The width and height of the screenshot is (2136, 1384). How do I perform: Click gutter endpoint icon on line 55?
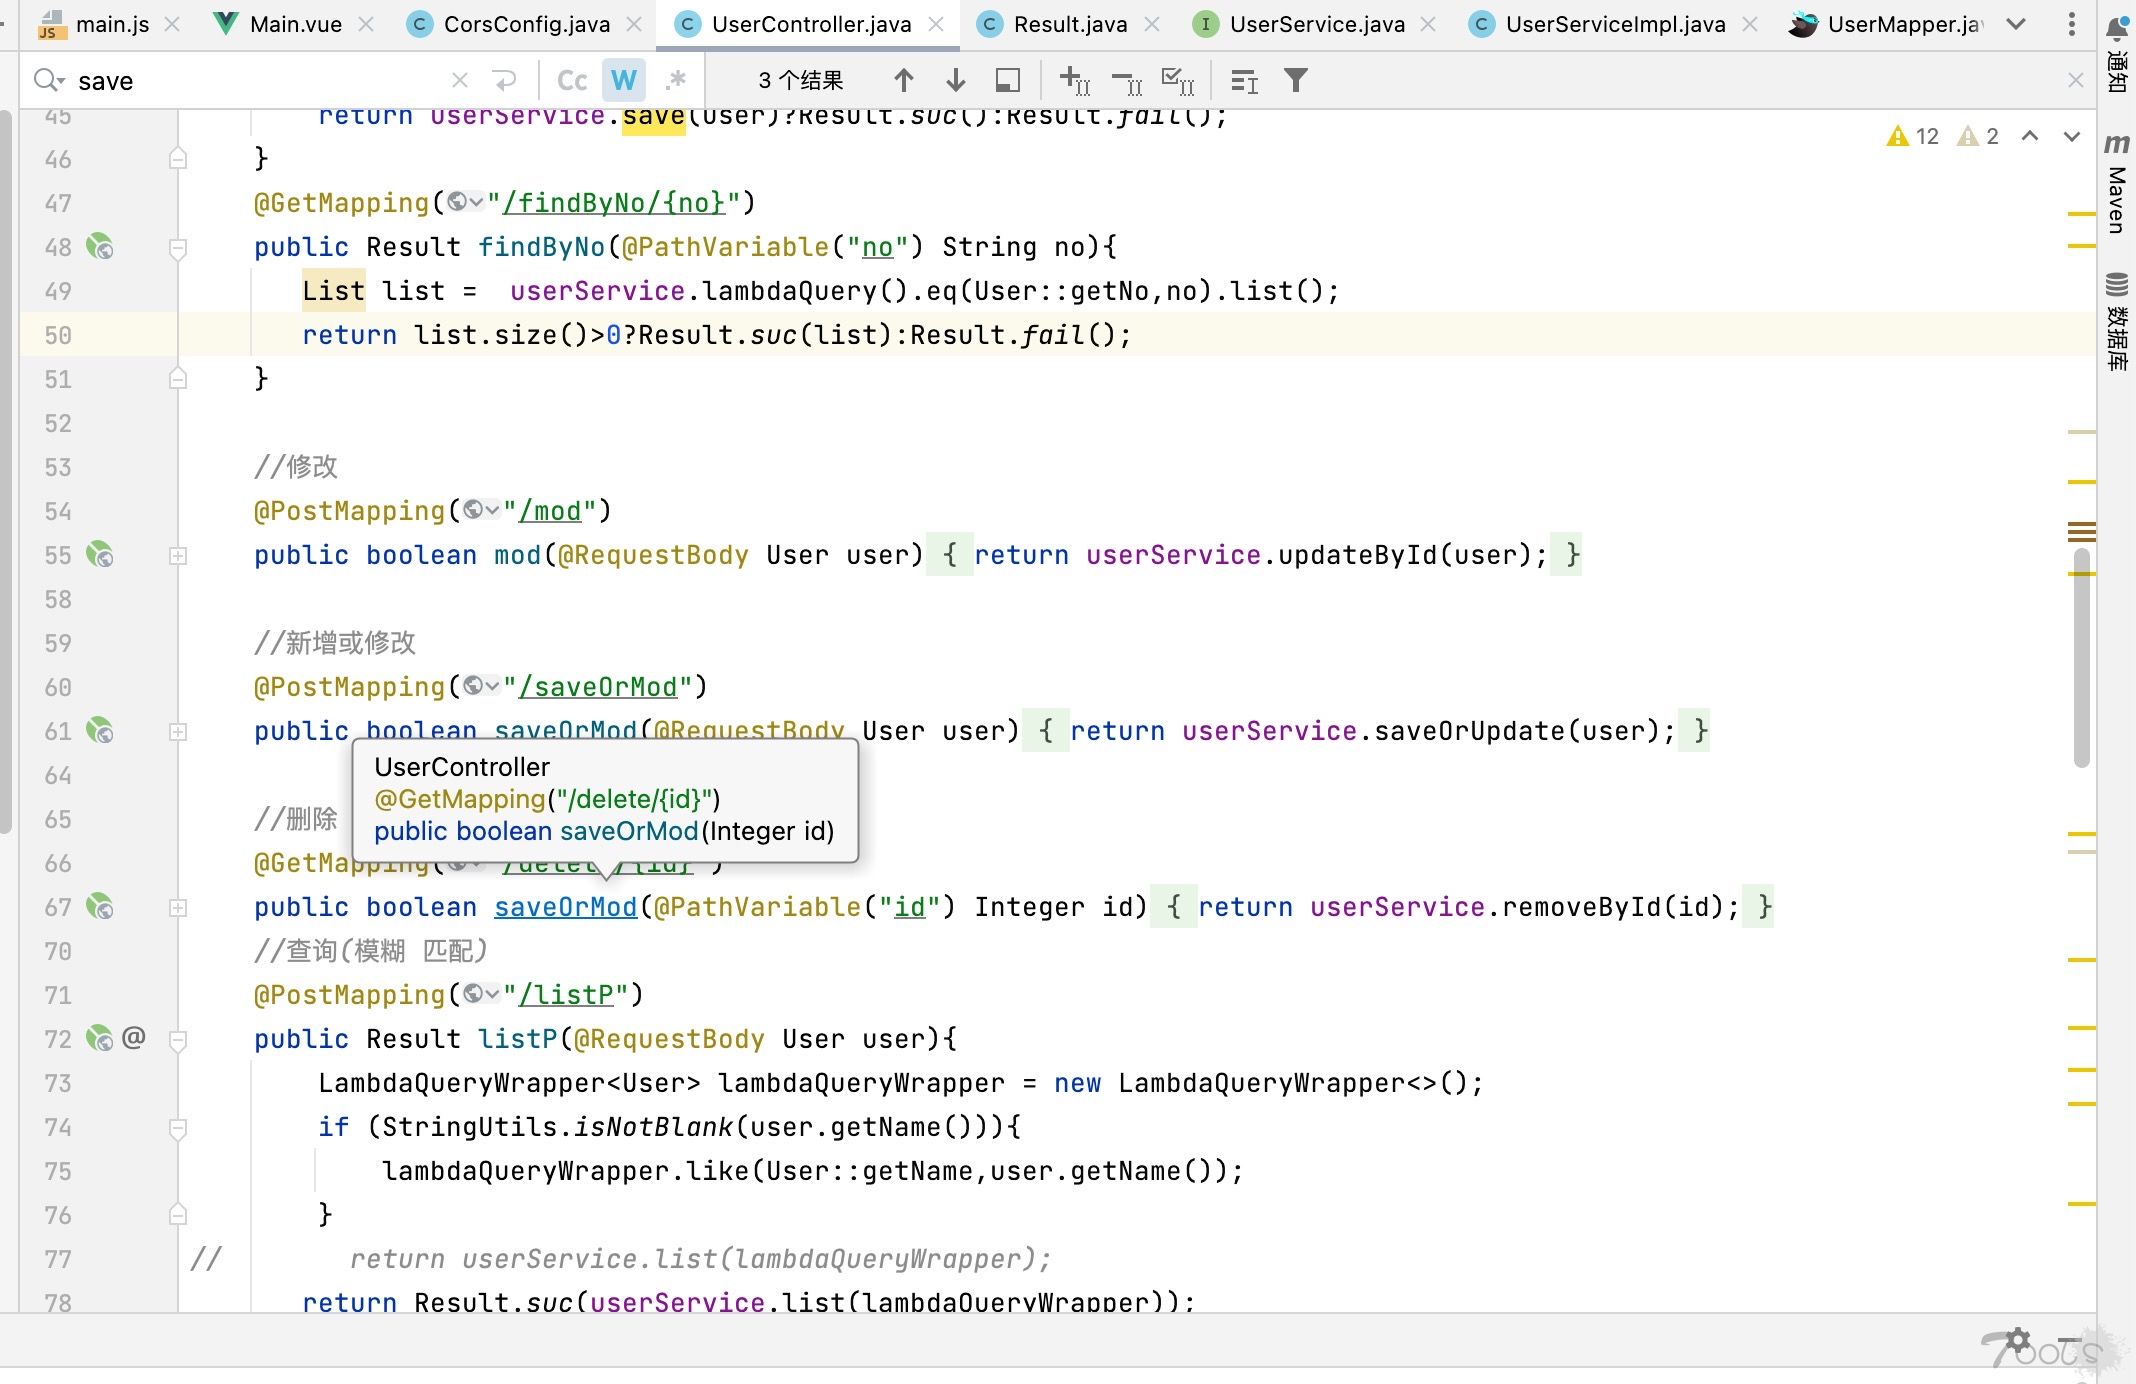tap(99, 555)
